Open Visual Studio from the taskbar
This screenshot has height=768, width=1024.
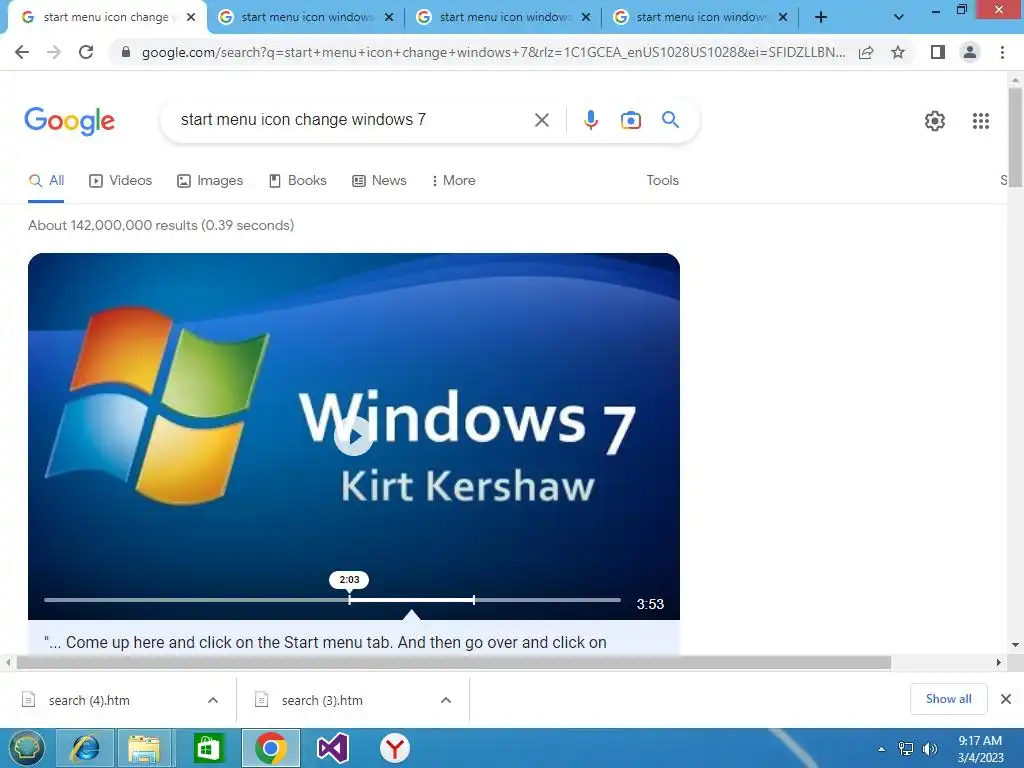pos(332,748)
